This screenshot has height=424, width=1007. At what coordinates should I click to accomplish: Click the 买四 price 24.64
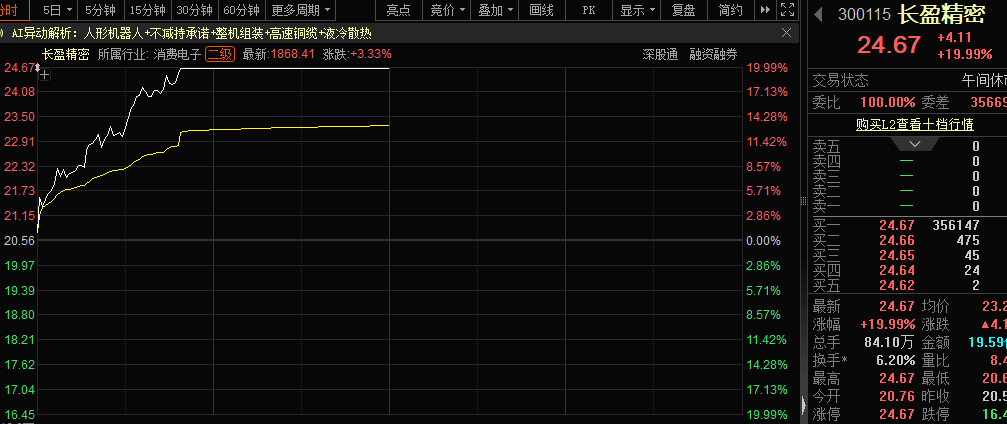pyautogui.click(x=897, y=270)
